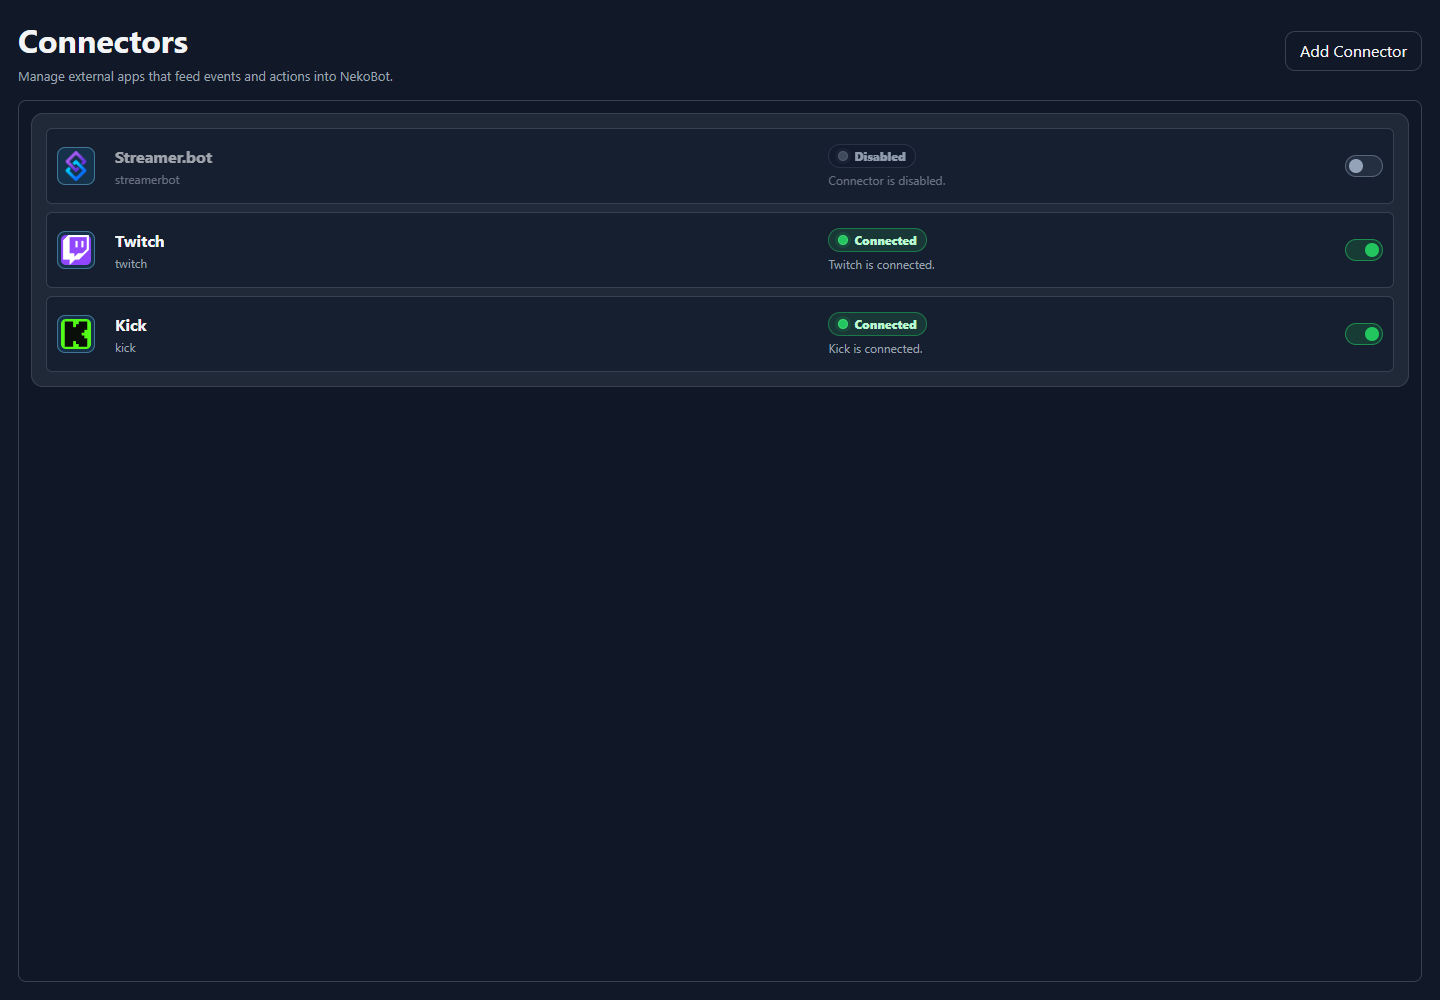This screenshot has width=1440, height=1000.
Task: Click 'Twitch is connected.' status message
Action: (x=881, y=265)
